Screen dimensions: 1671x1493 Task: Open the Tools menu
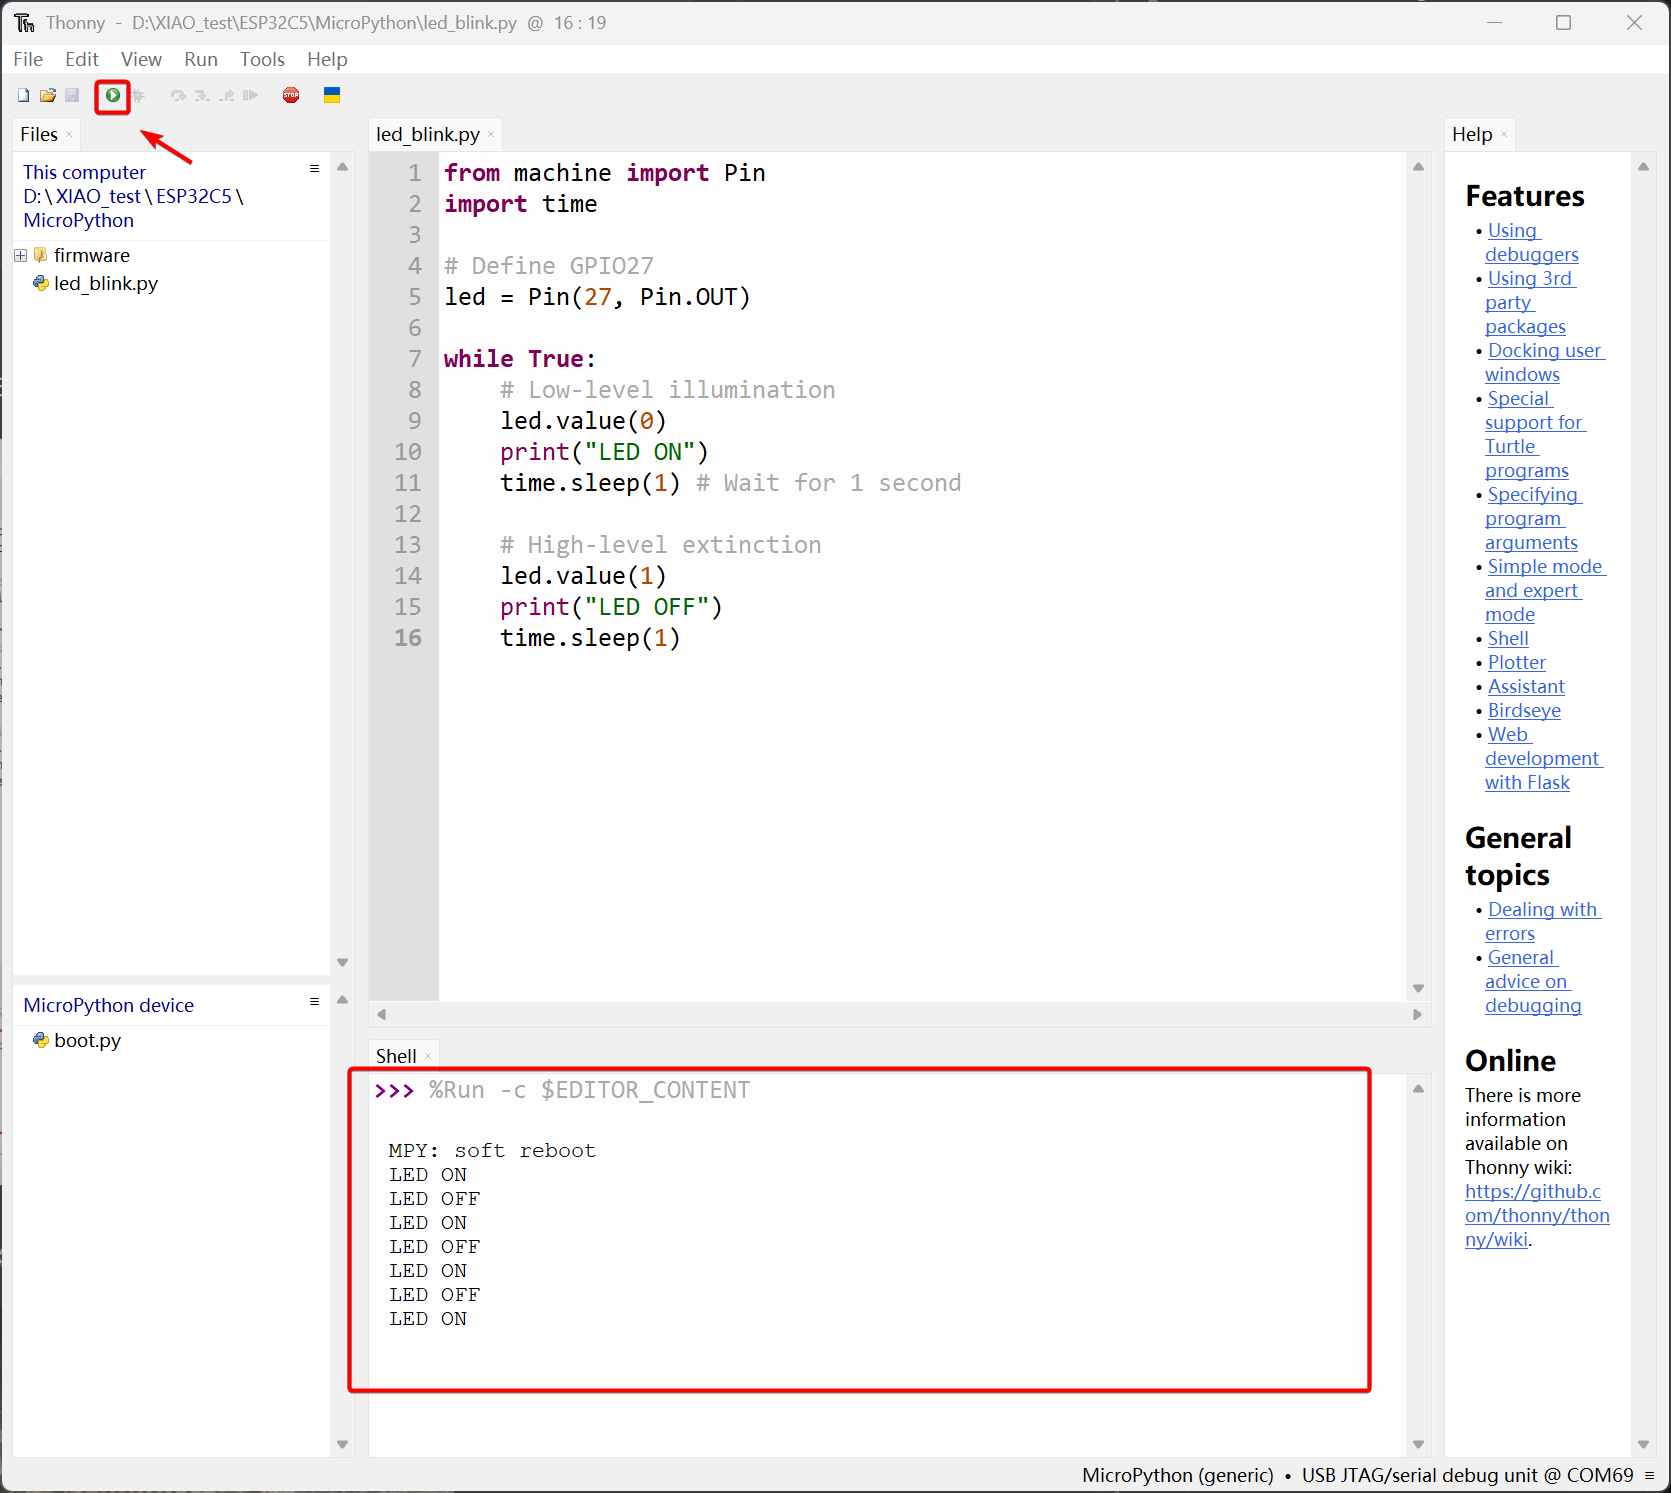(262, 59)
